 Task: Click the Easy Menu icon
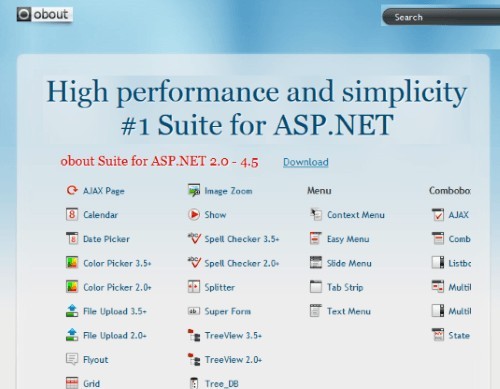click(316, 238)
